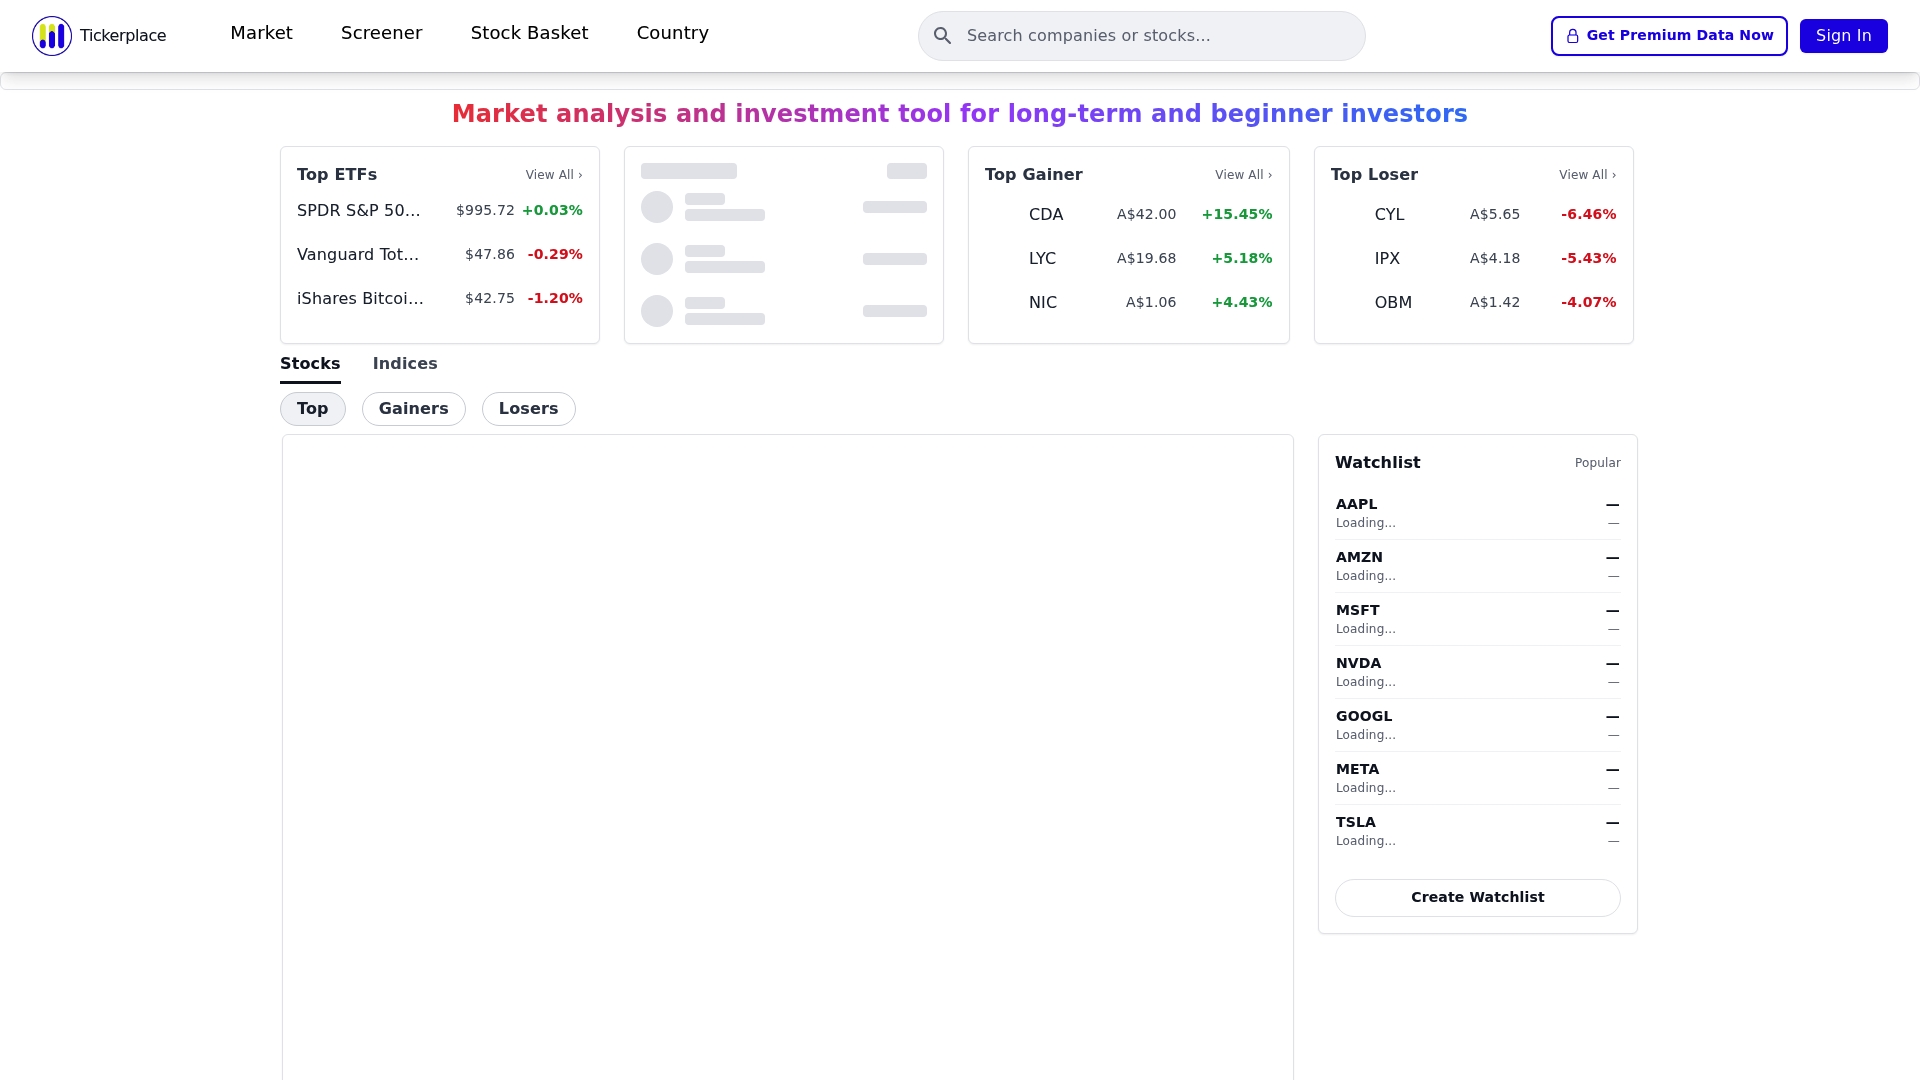Open the Screener menu

[381, 33]
